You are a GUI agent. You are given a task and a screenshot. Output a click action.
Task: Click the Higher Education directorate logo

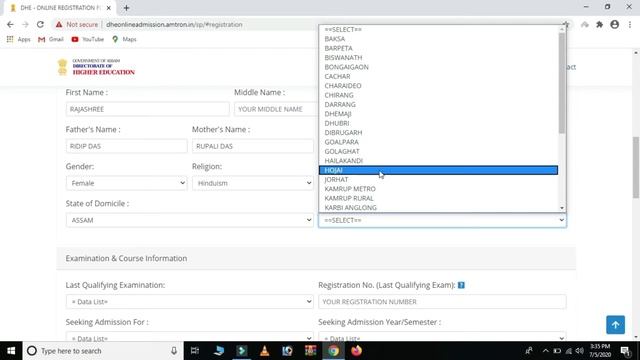coord(96,67)
